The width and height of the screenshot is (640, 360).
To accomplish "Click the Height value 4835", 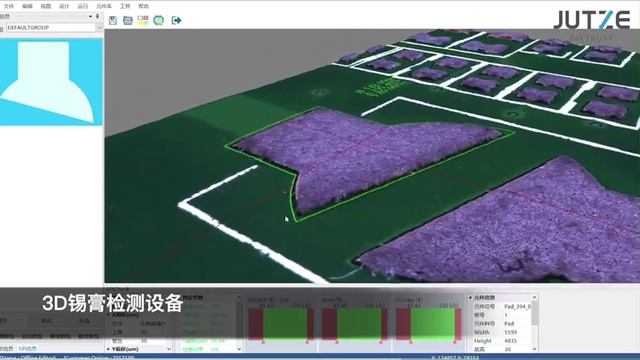I will [511, 341].
